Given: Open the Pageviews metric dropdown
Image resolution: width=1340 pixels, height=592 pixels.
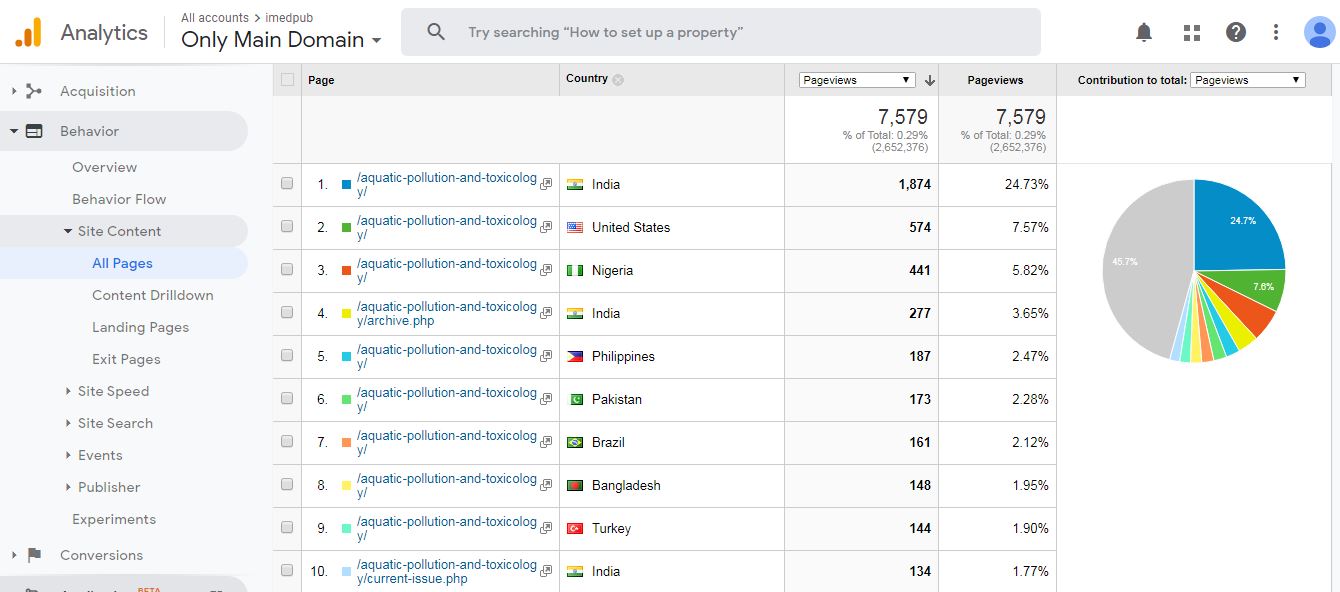Looking at the screenshot, I should tap(857, 80).
